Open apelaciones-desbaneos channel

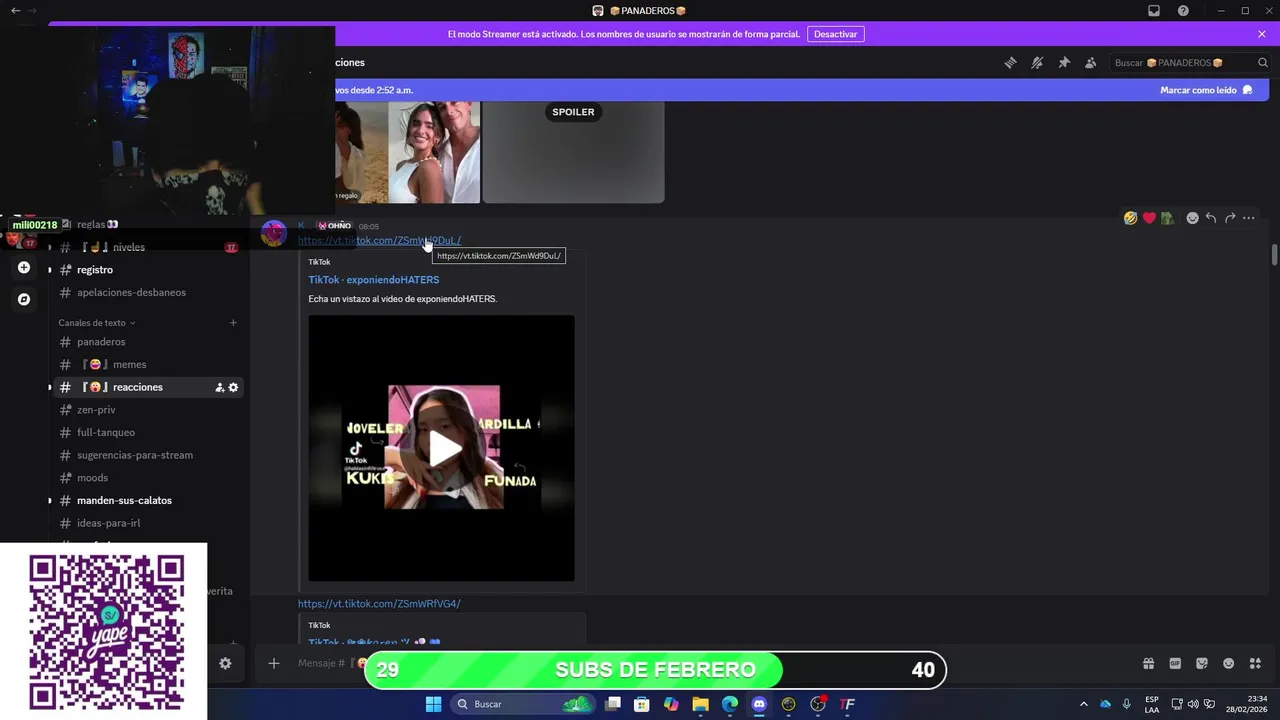[131, 293]
